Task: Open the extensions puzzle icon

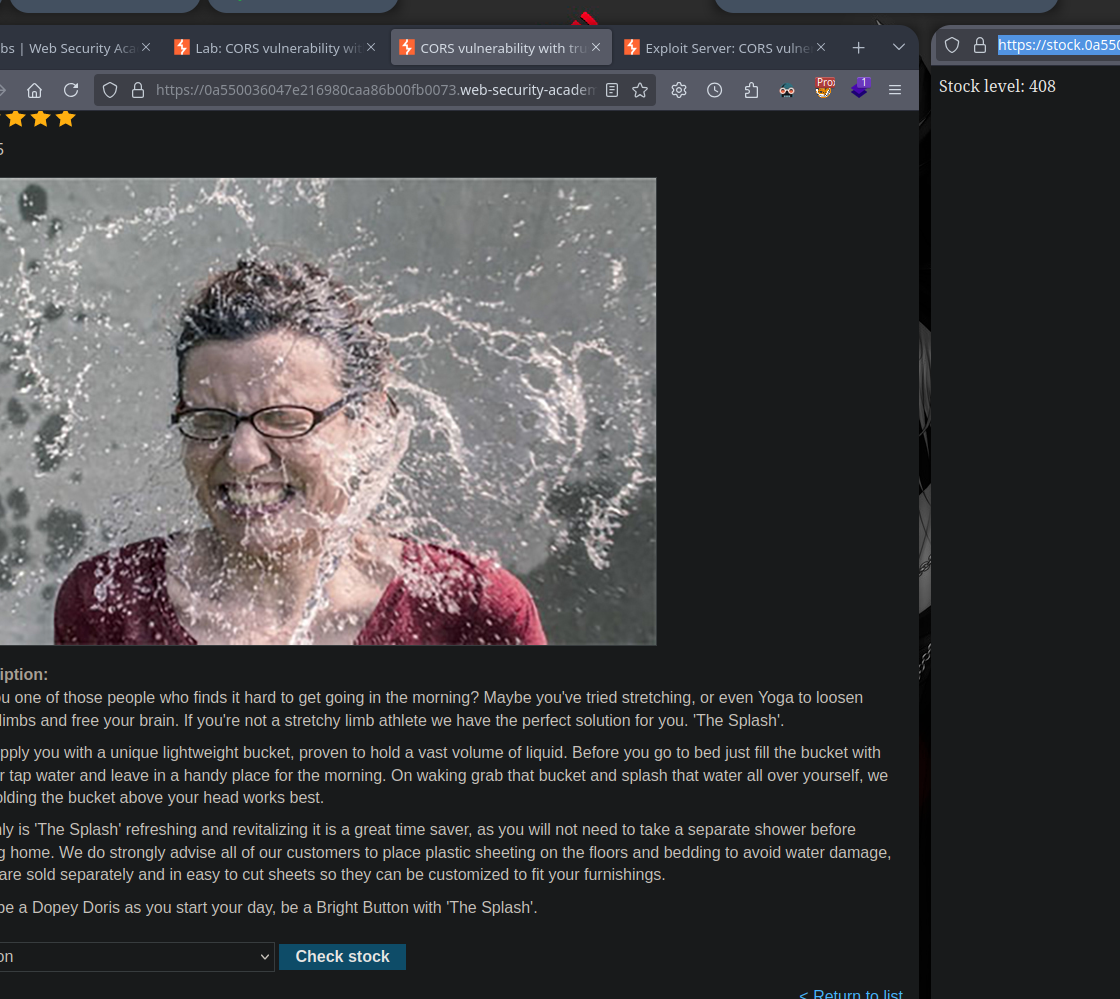Action: (x=751, y=90)
